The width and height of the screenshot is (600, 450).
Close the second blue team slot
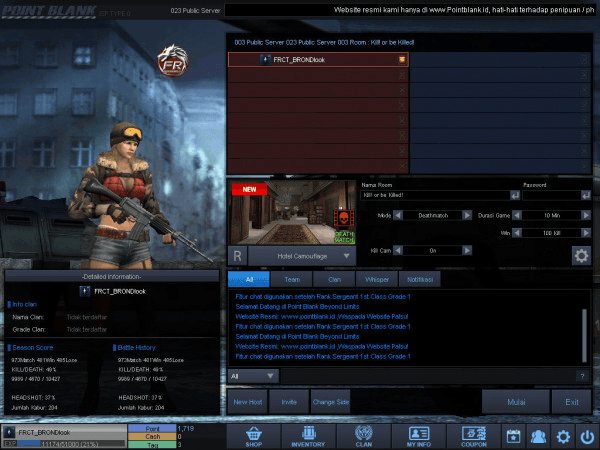click(584, 75)
